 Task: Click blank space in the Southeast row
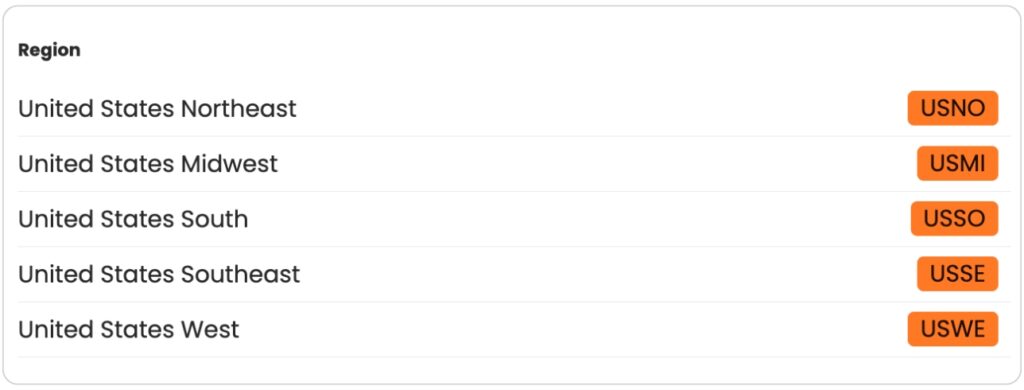click(x=607, y=274)
